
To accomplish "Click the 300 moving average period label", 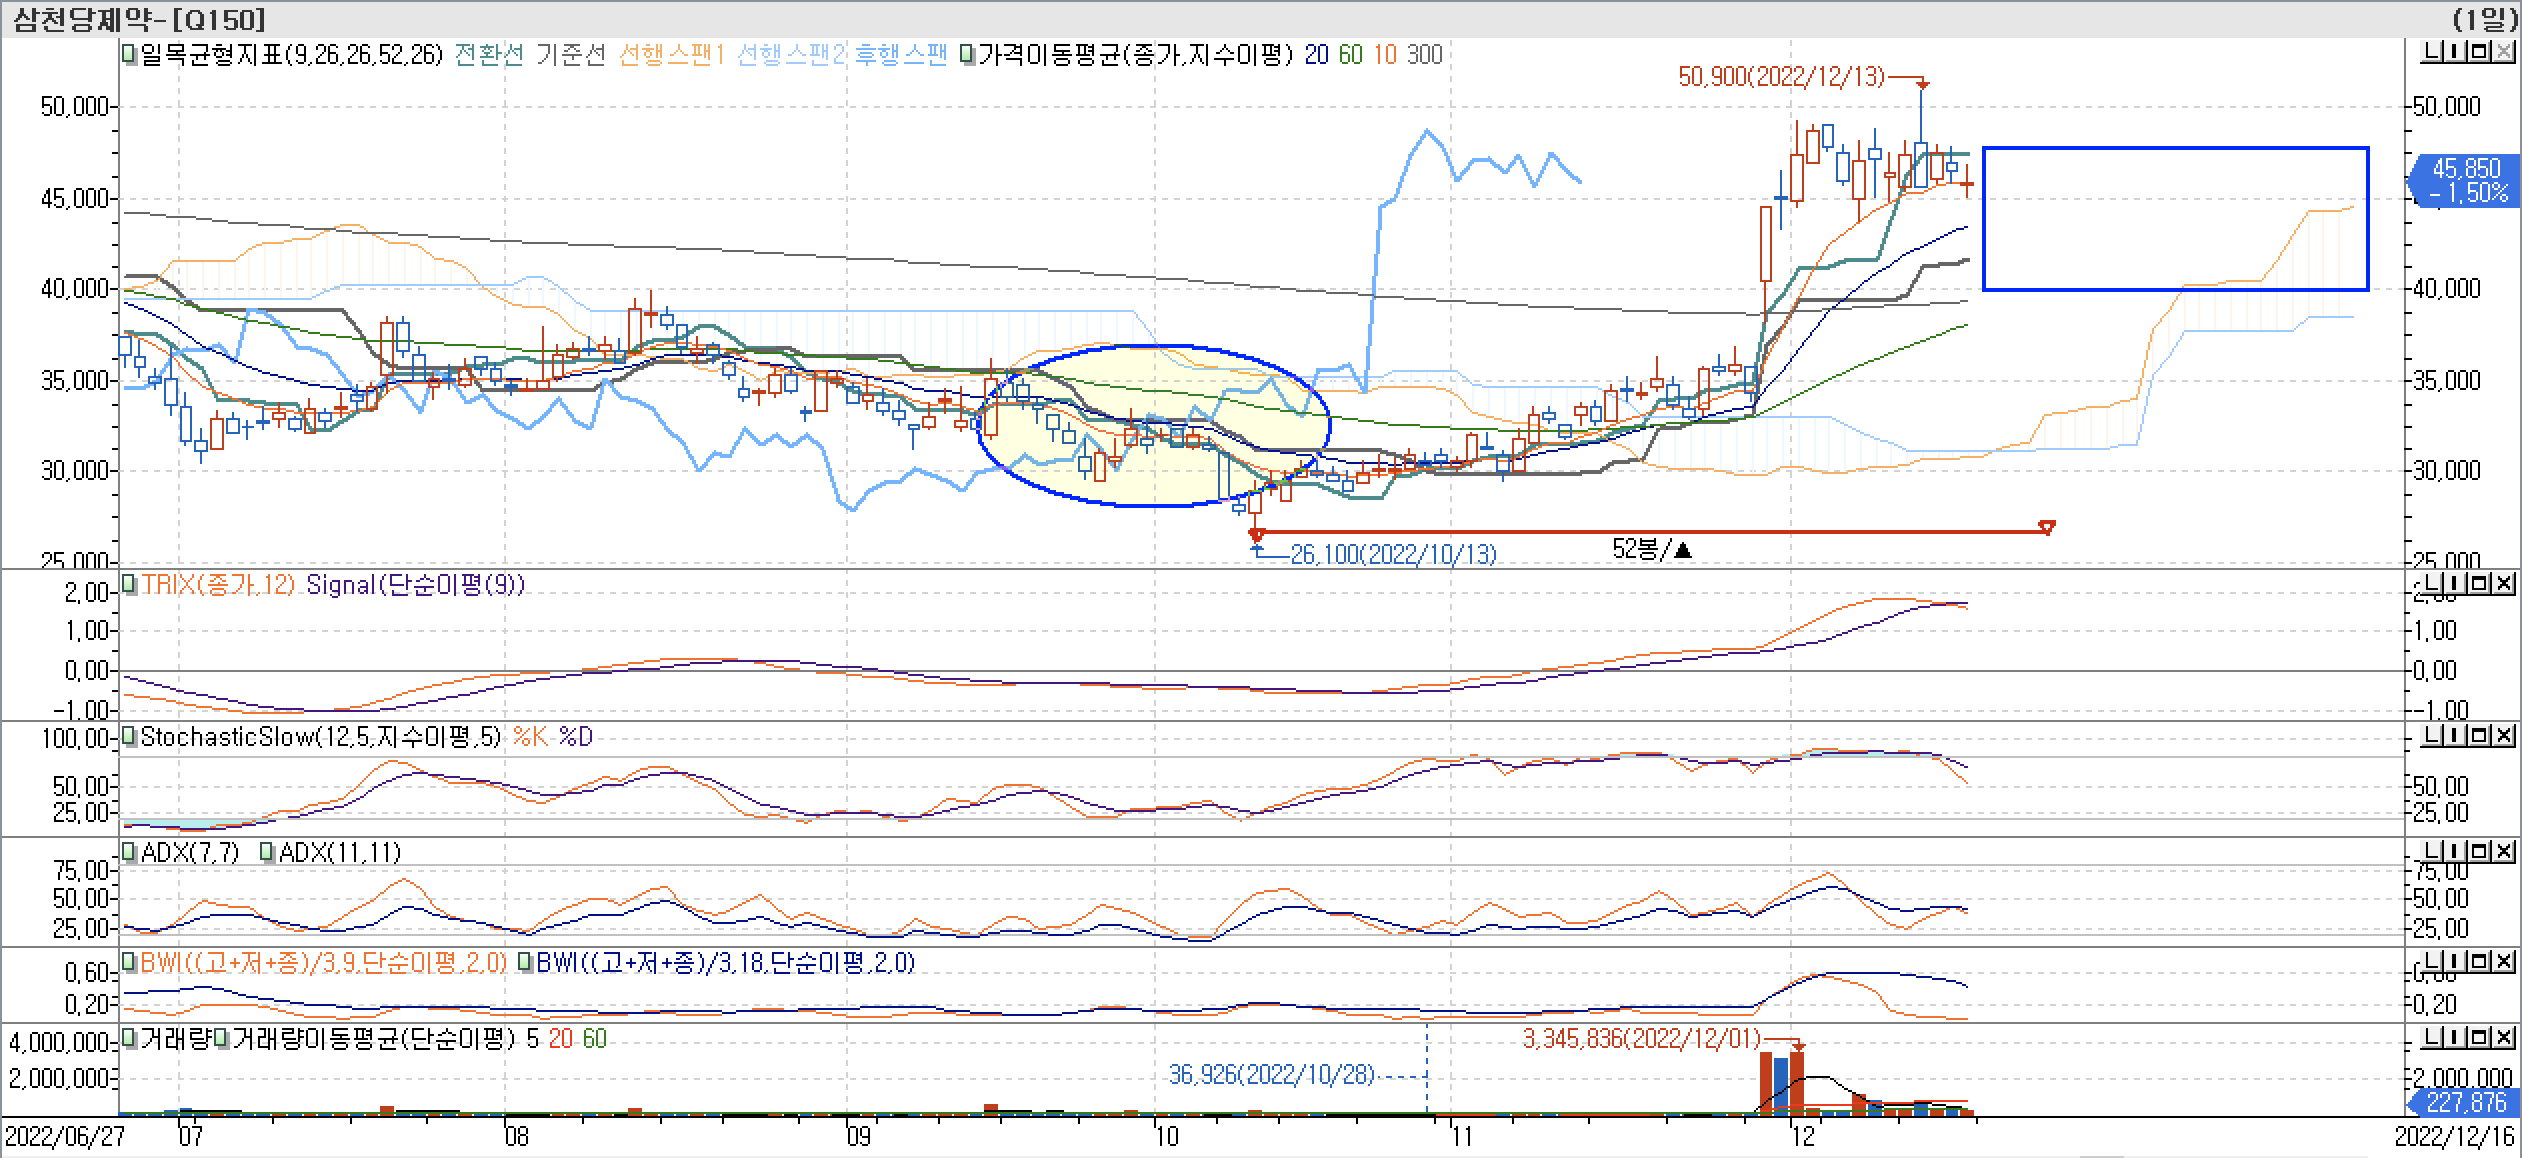I will [x=1425, y=54].
